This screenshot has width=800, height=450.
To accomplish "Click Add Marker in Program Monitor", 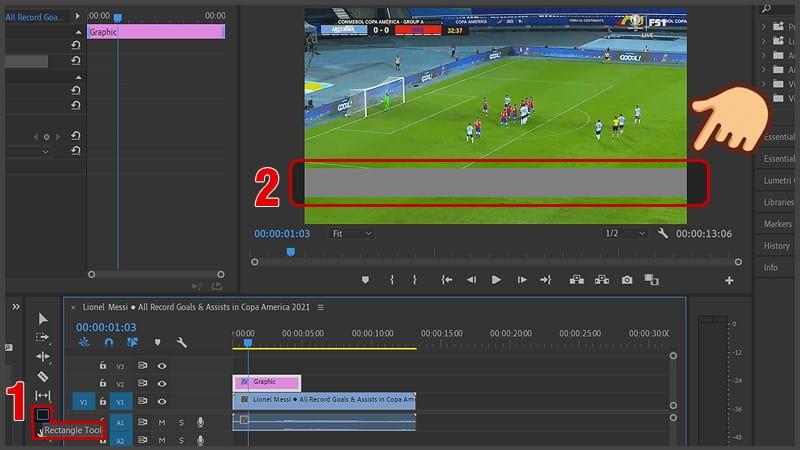I will click(365, 280).
